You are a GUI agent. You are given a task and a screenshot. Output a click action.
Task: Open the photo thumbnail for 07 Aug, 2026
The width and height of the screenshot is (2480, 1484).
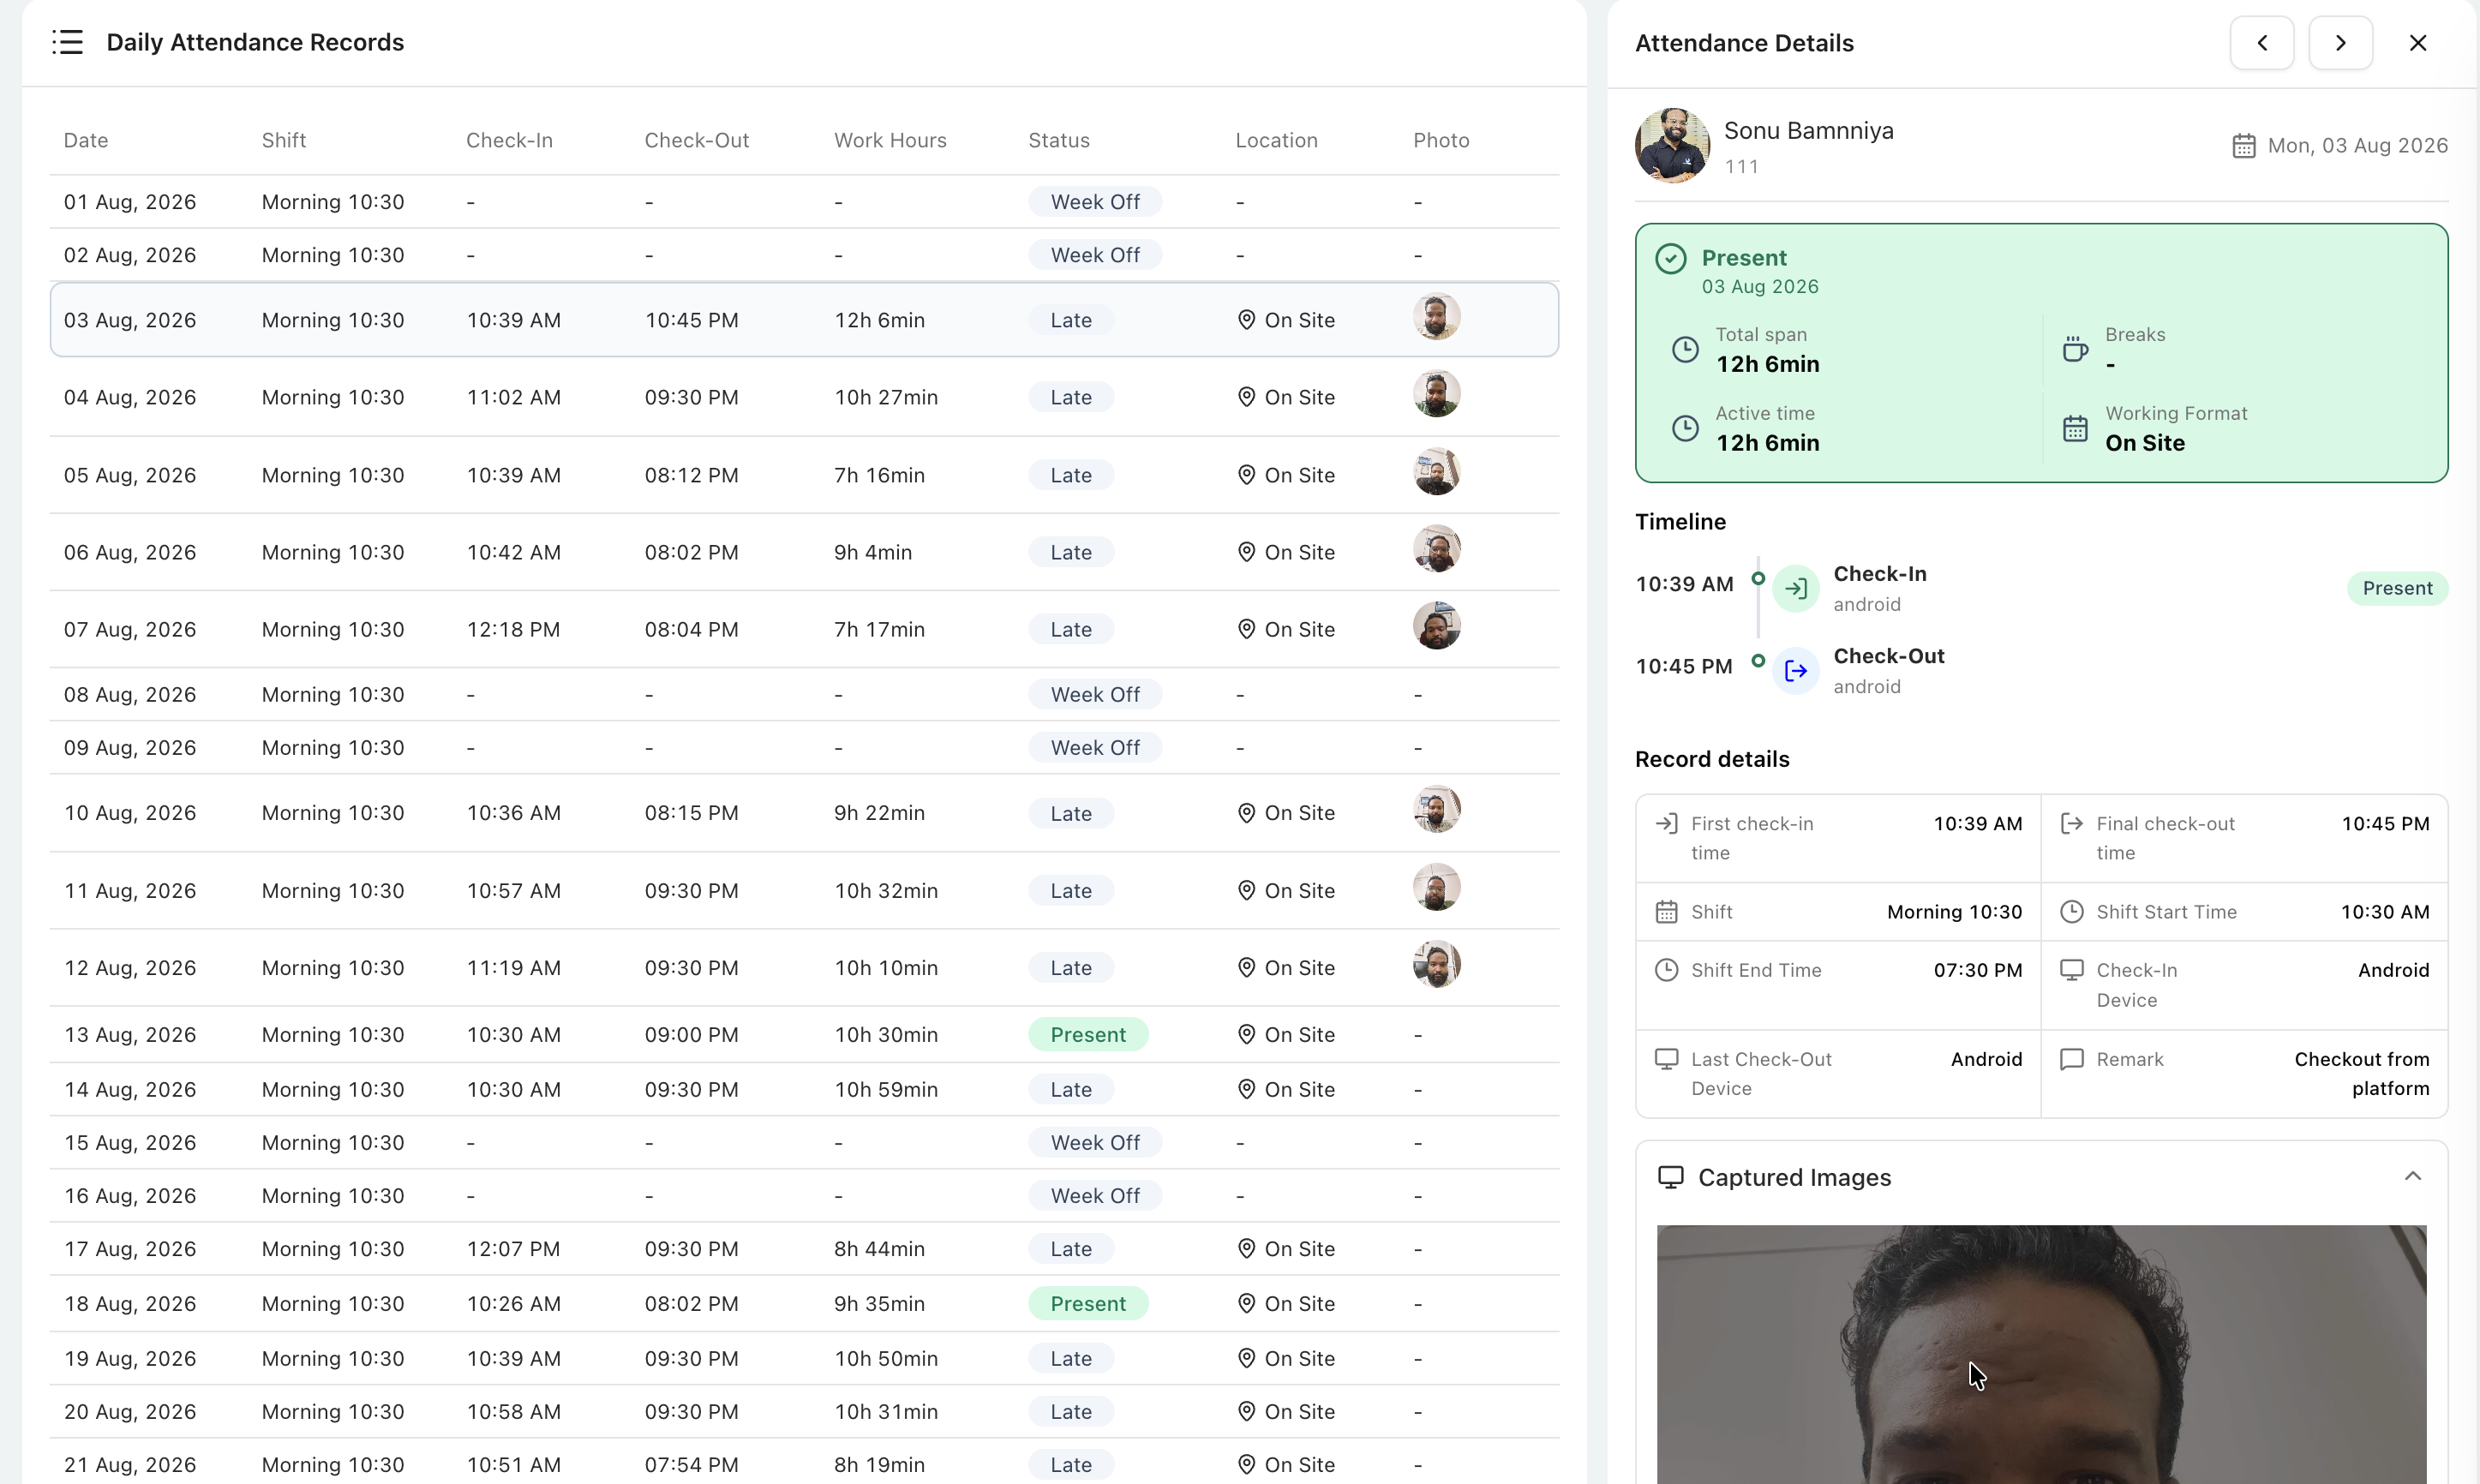(1436, 626)
